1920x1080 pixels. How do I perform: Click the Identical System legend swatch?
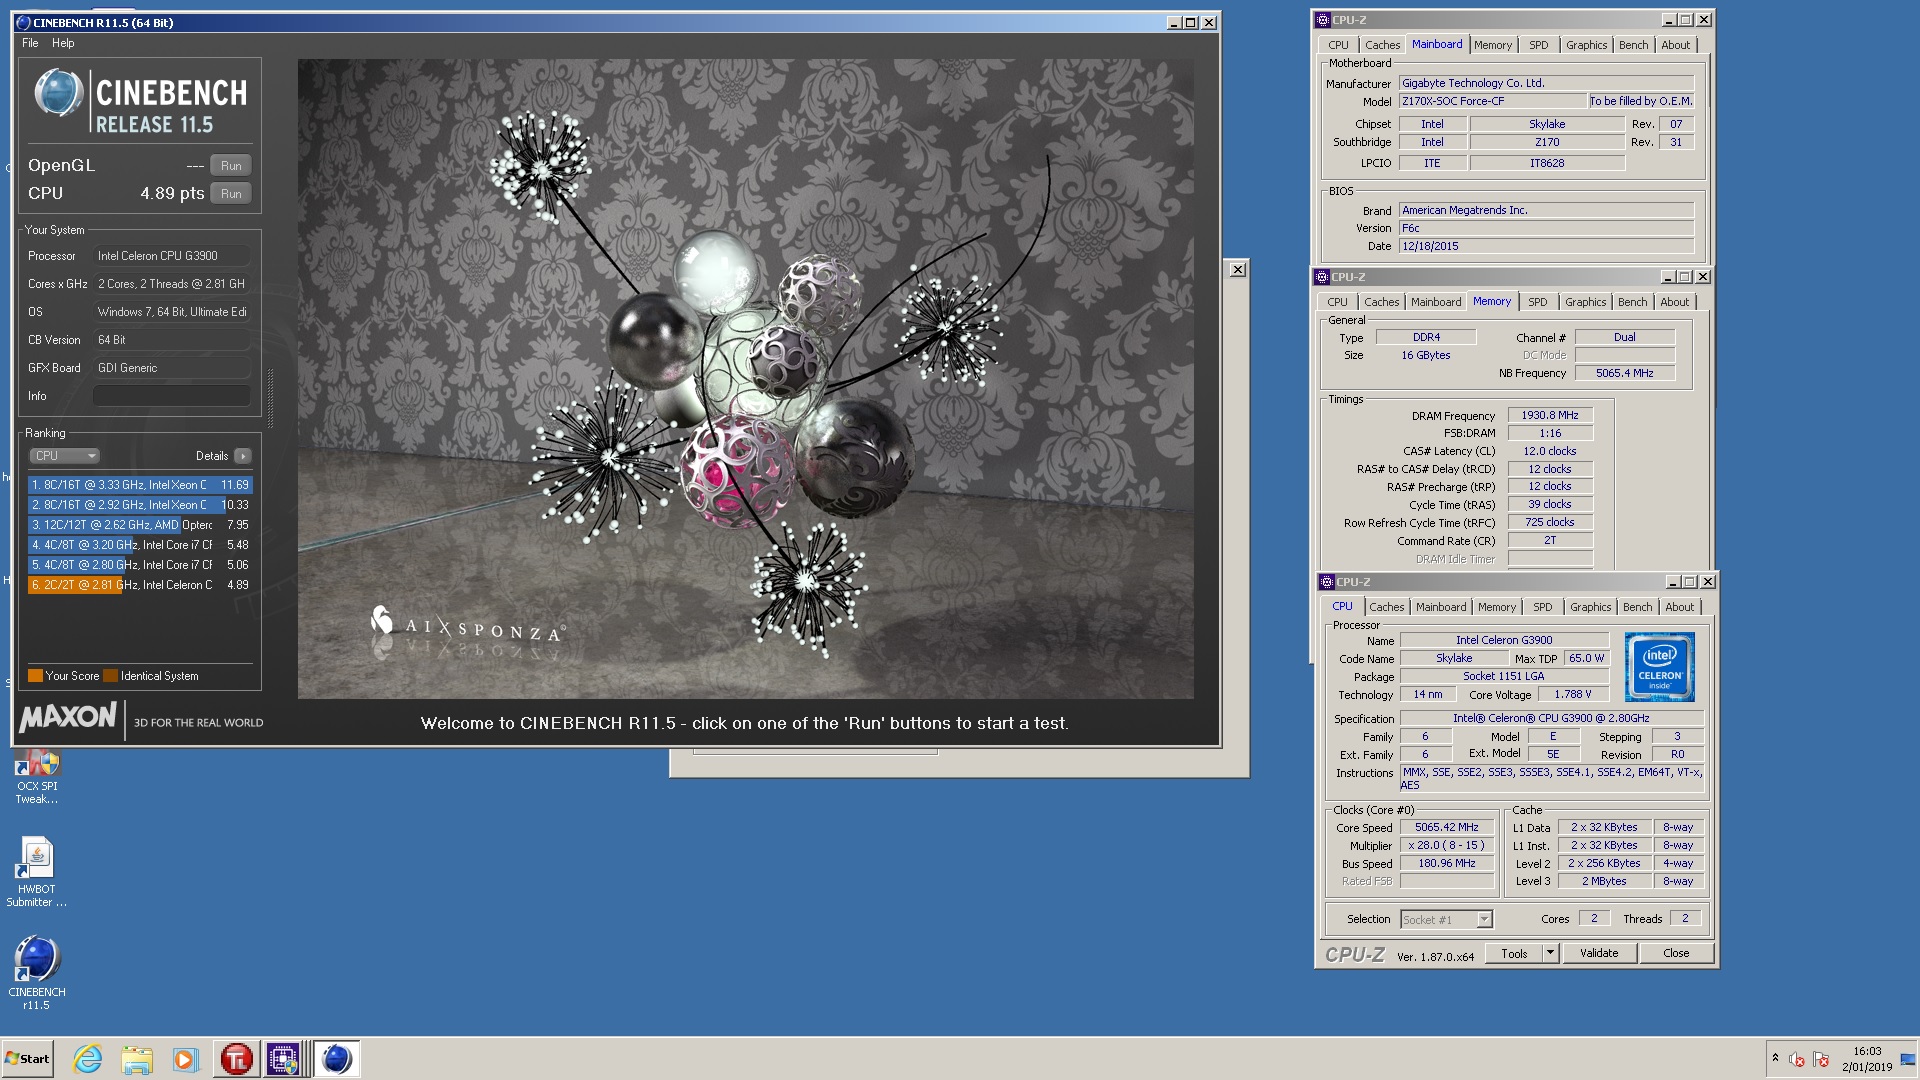click(x=111, y=676)
